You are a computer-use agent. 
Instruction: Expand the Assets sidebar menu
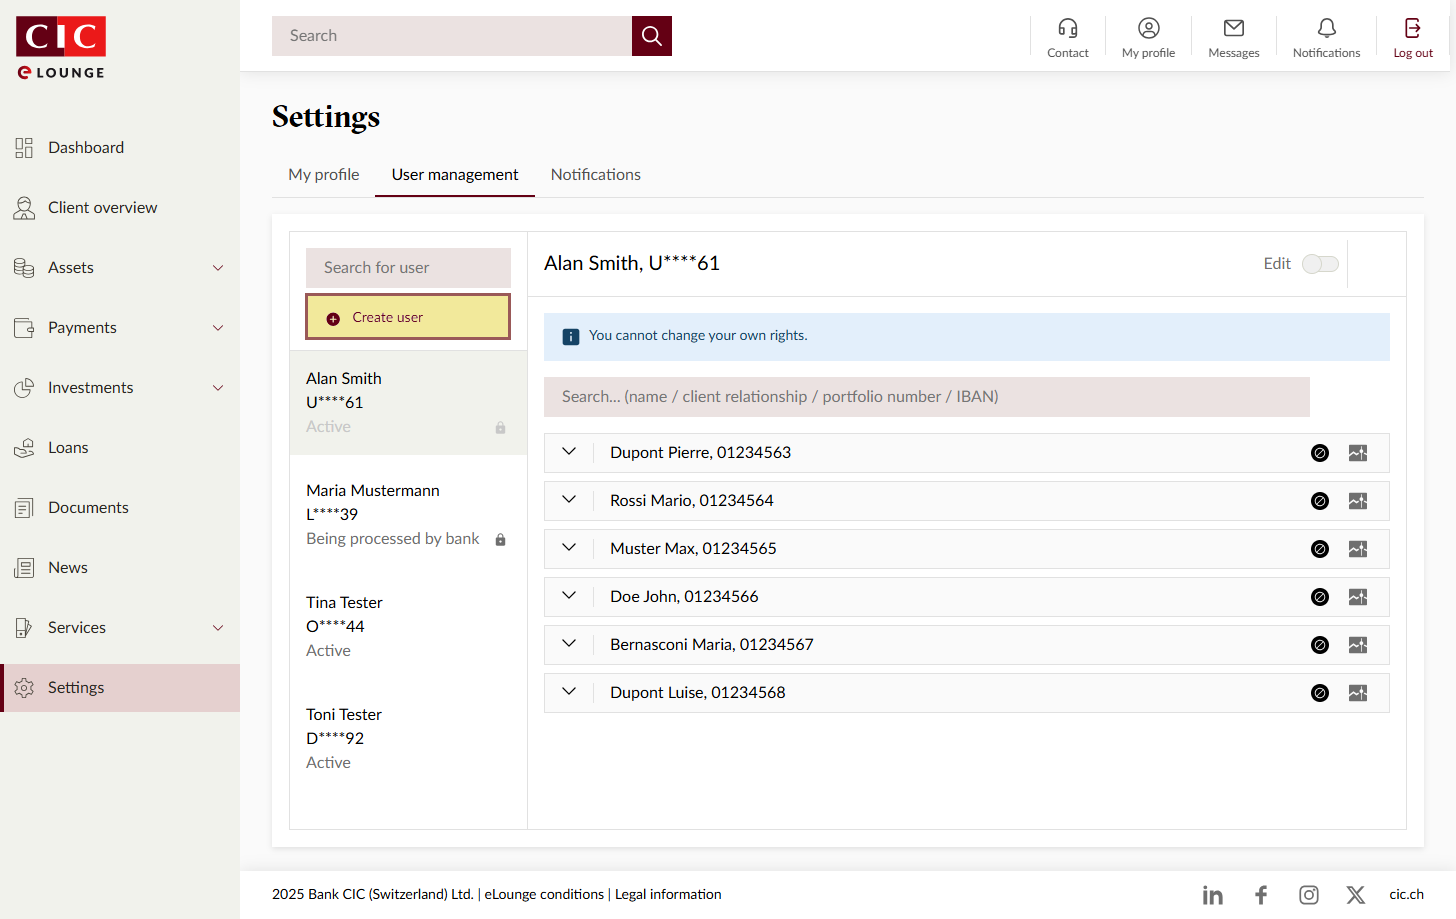point(217,268)
